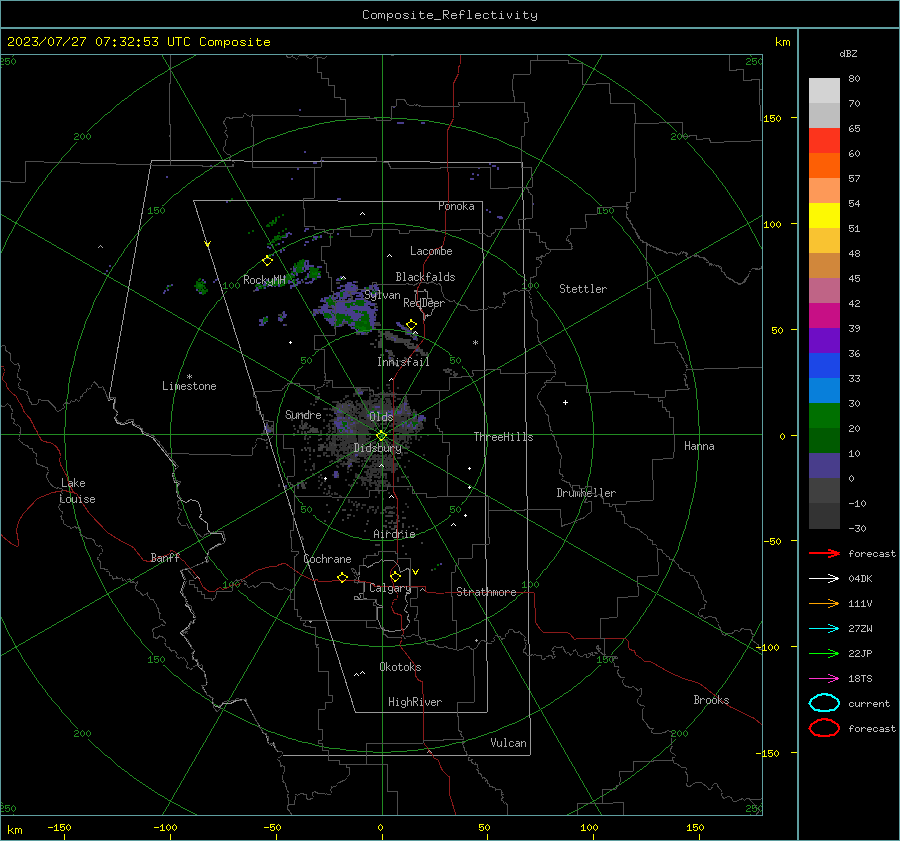The width and height of the screenshot is (900, 841).
Task: Click the Lake Louise map label
Action: click(77, 491)
